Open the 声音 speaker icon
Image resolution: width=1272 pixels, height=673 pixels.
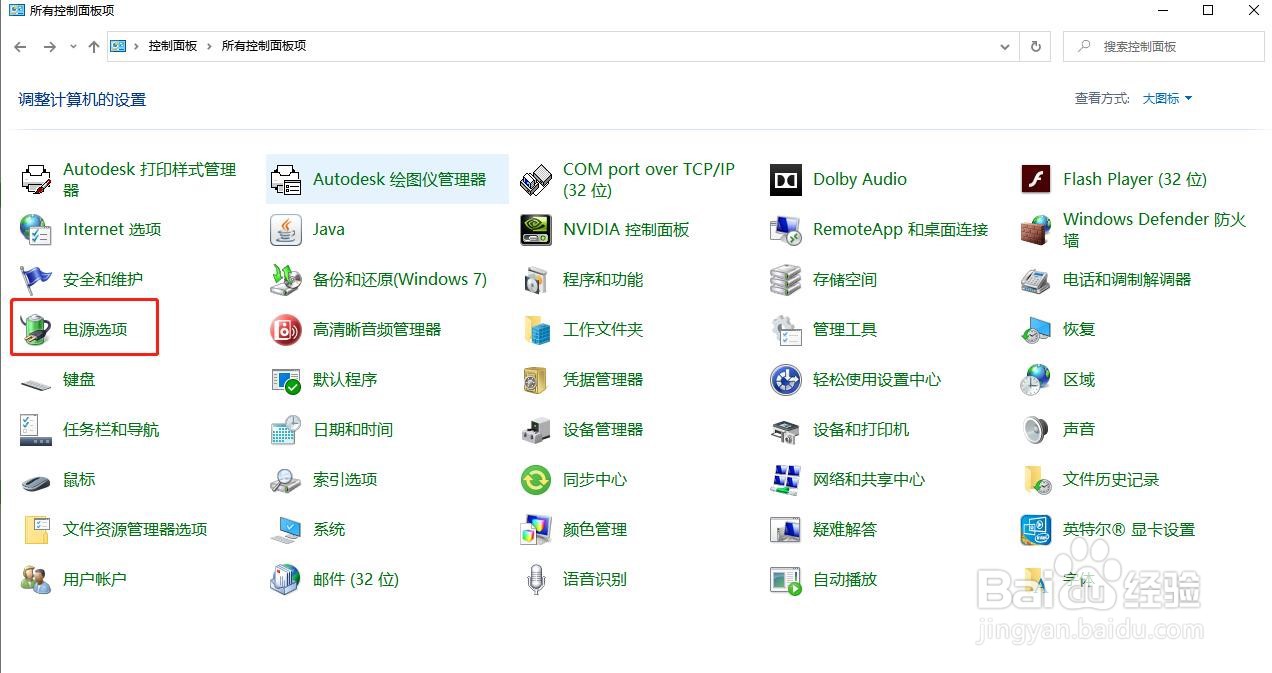[x=1036, y=430]
